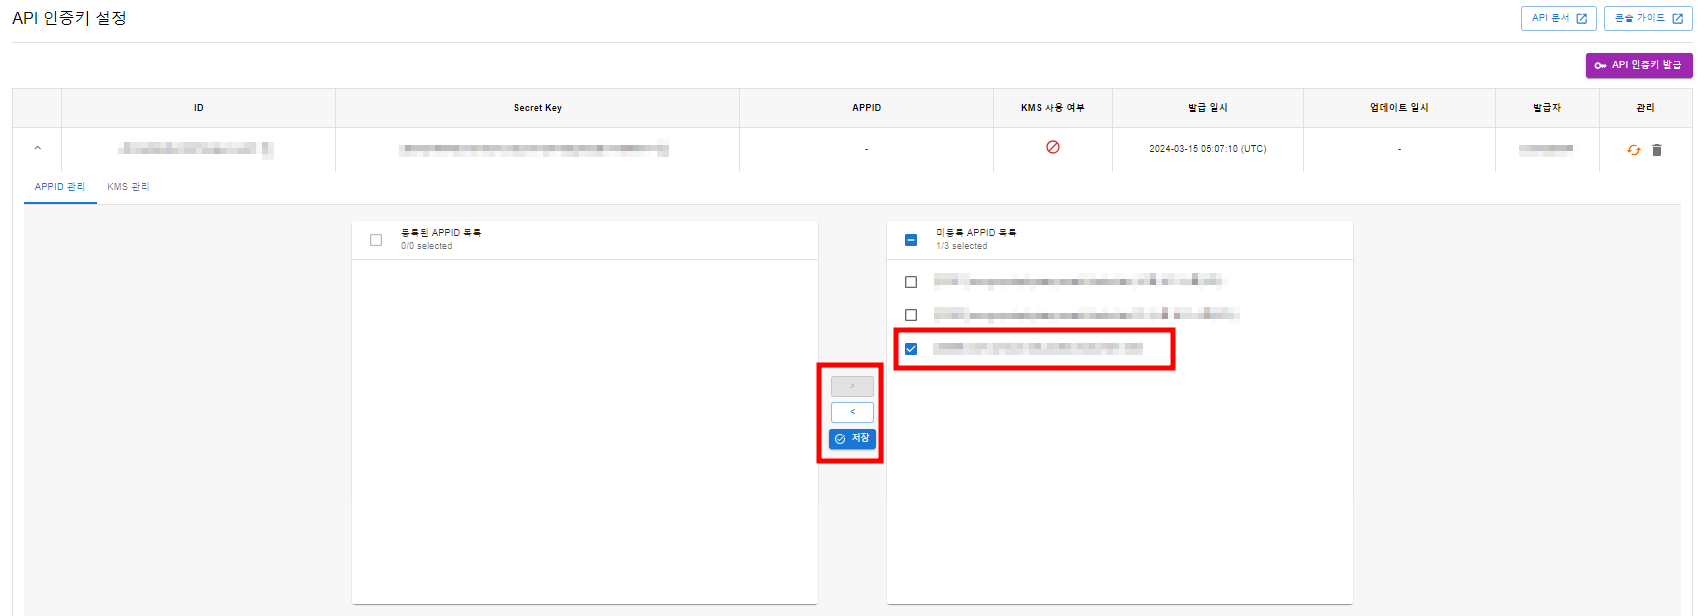Switch to the KMS 관리 tab
Image resolution: width=1705 pixels, height=616 pixels.
click(x=128, y=187)
